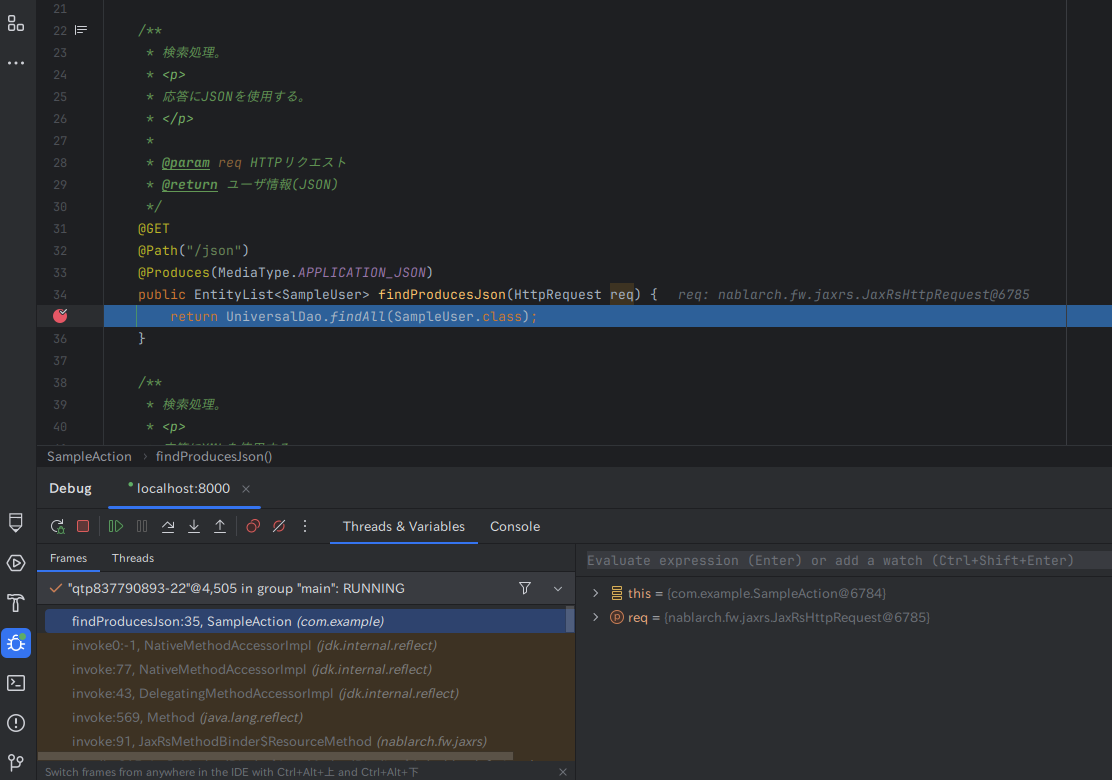This screenshot has height=780, width=1112.
Task: Switch to the Console tab
Action: click(x=514, y=526)
